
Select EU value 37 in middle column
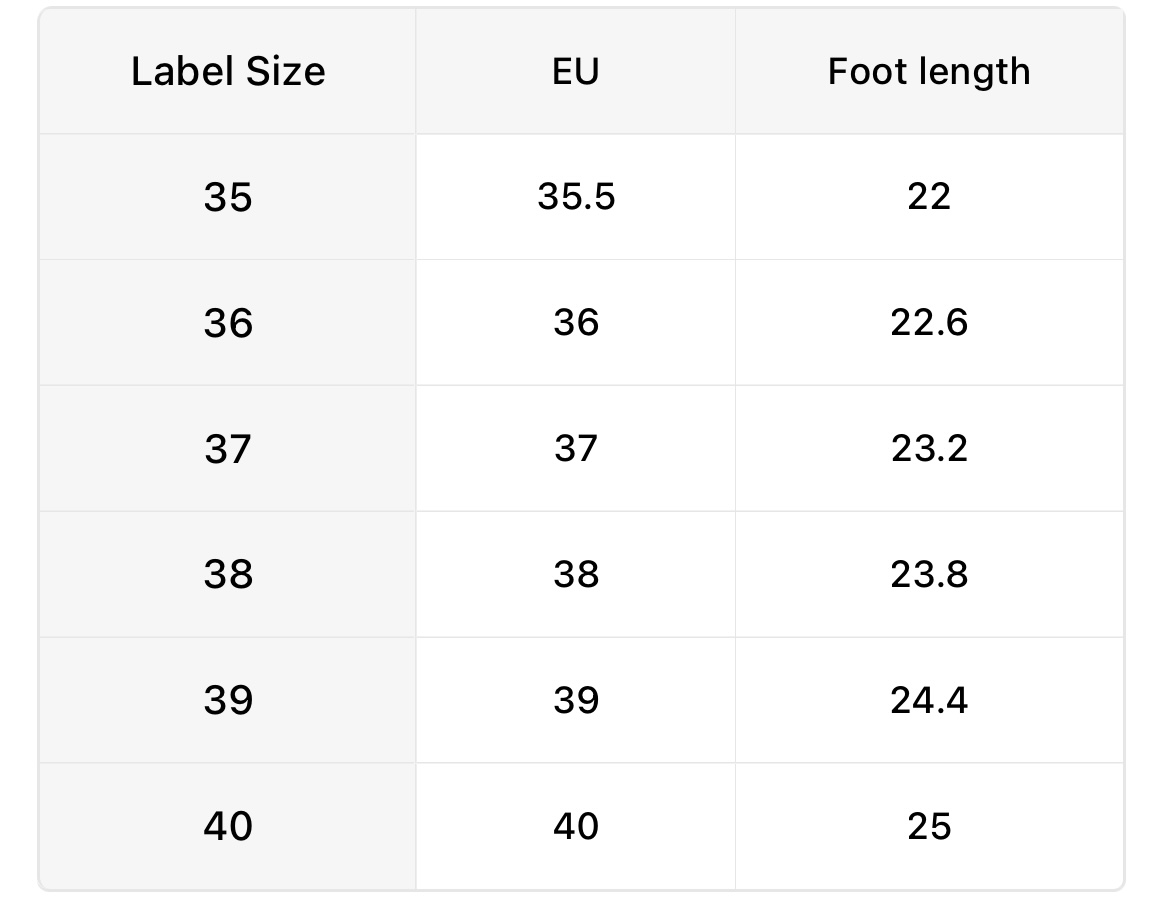click(576, 449)
